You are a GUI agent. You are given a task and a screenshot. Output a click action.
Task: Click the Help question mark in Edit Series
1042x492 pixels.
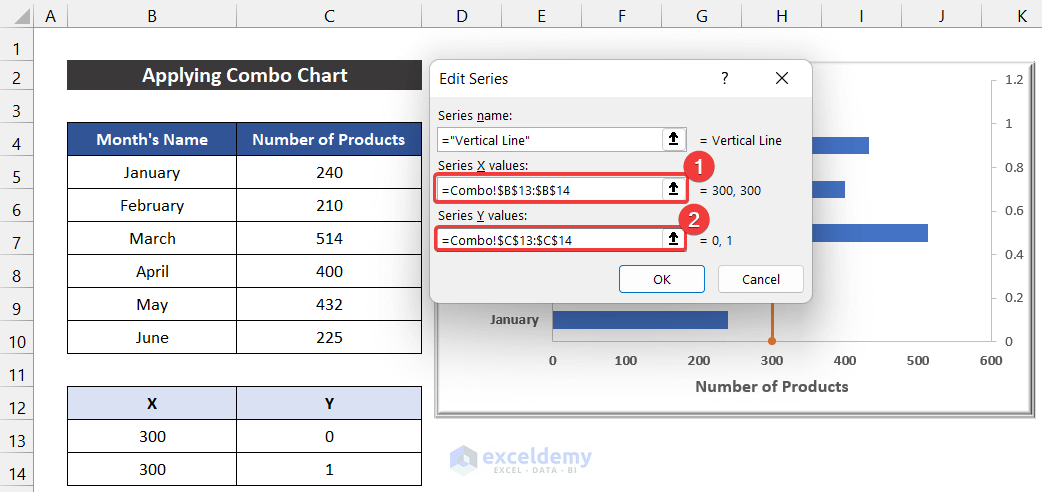click(725, 78)
